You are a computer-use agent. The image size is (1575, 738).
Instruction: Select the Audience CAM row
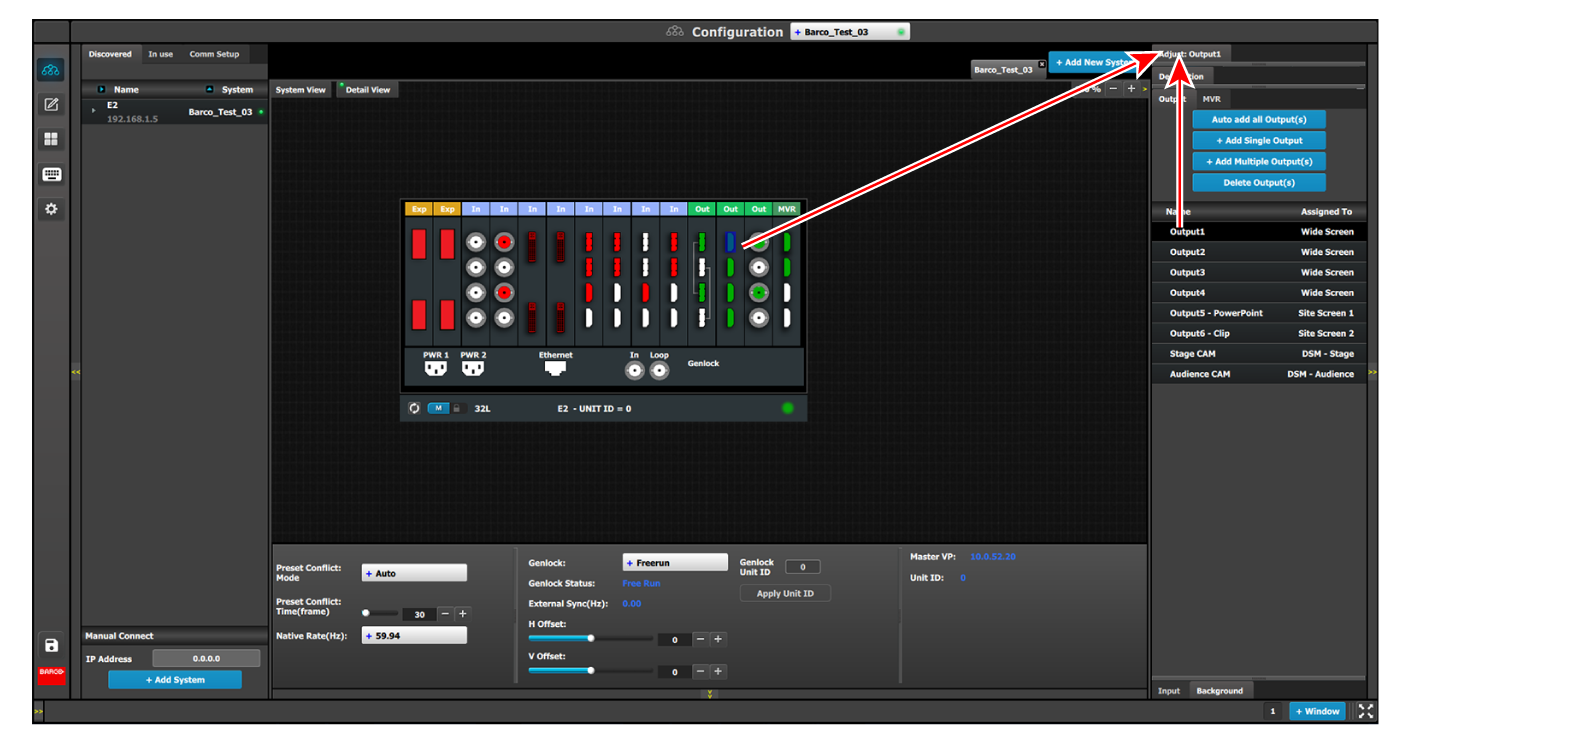pyautogui.click(x=1259, y=374)
